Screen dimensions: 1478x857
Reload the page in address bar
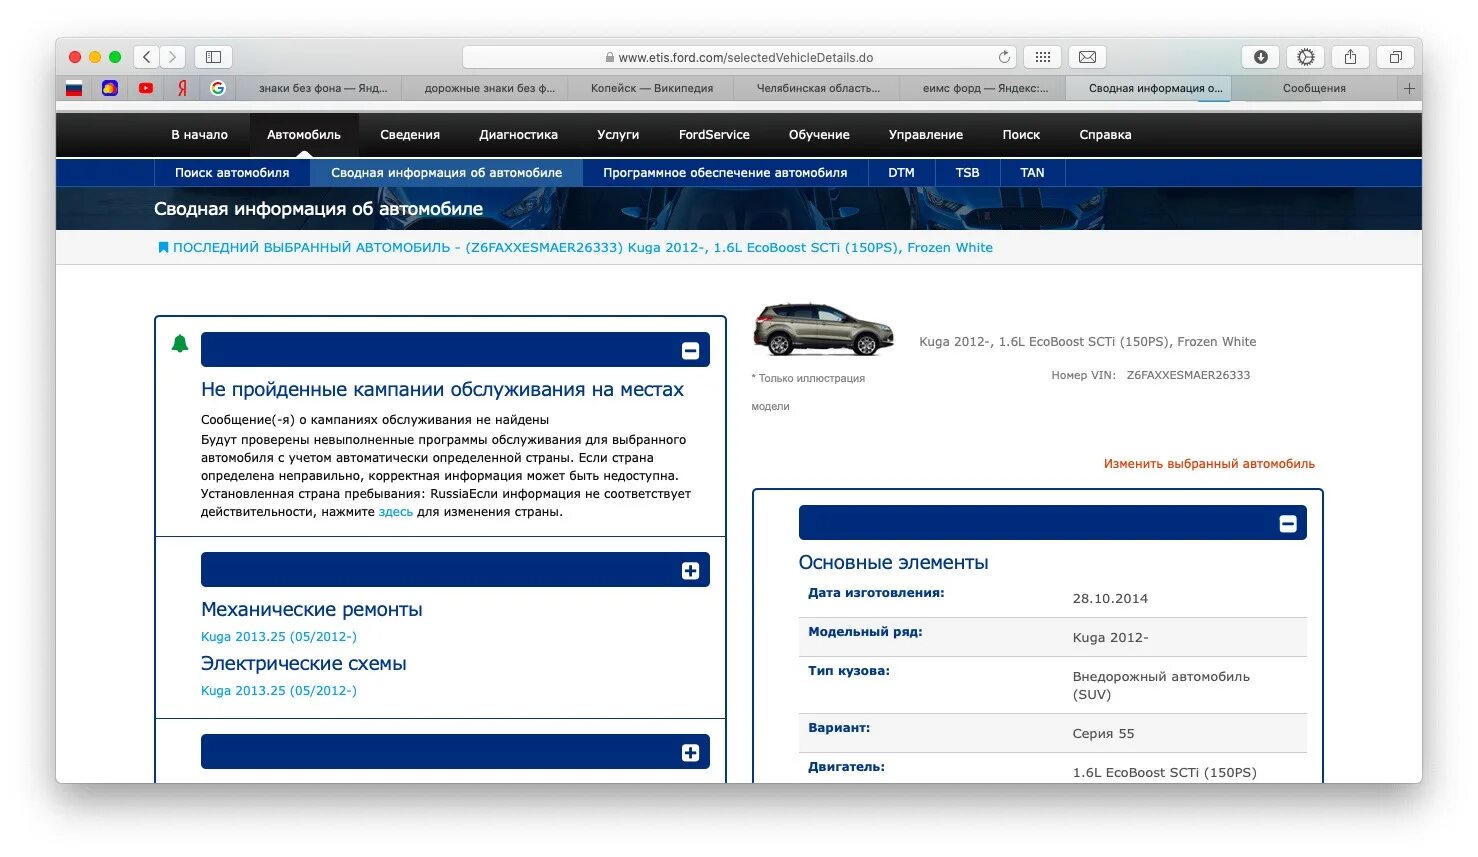tap(1004, 57)
